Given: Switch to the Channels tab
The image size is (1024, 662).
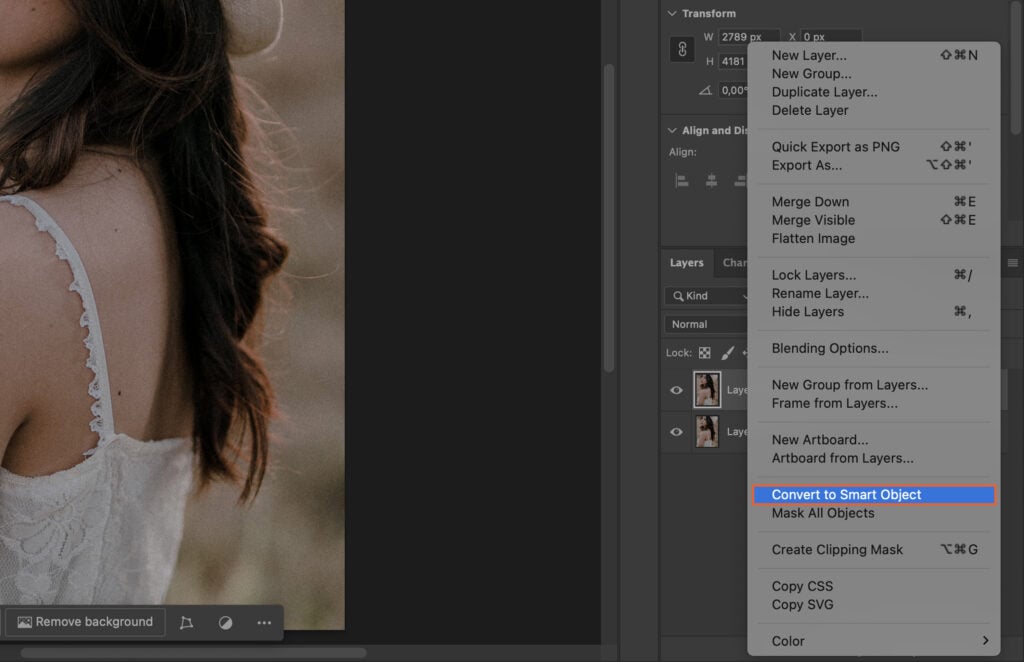Looking at the screenshot, I should pos(737,262).
